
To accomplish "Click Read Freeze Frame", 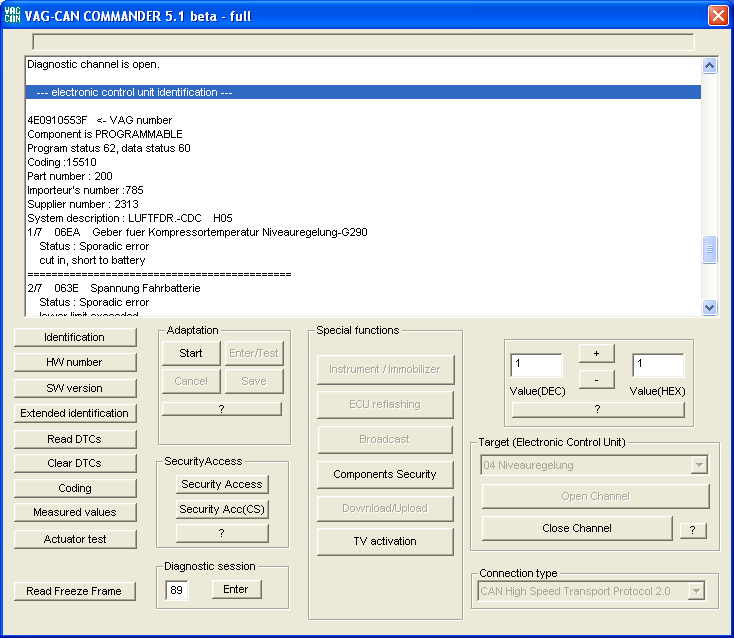I will (x=74, y=591).
